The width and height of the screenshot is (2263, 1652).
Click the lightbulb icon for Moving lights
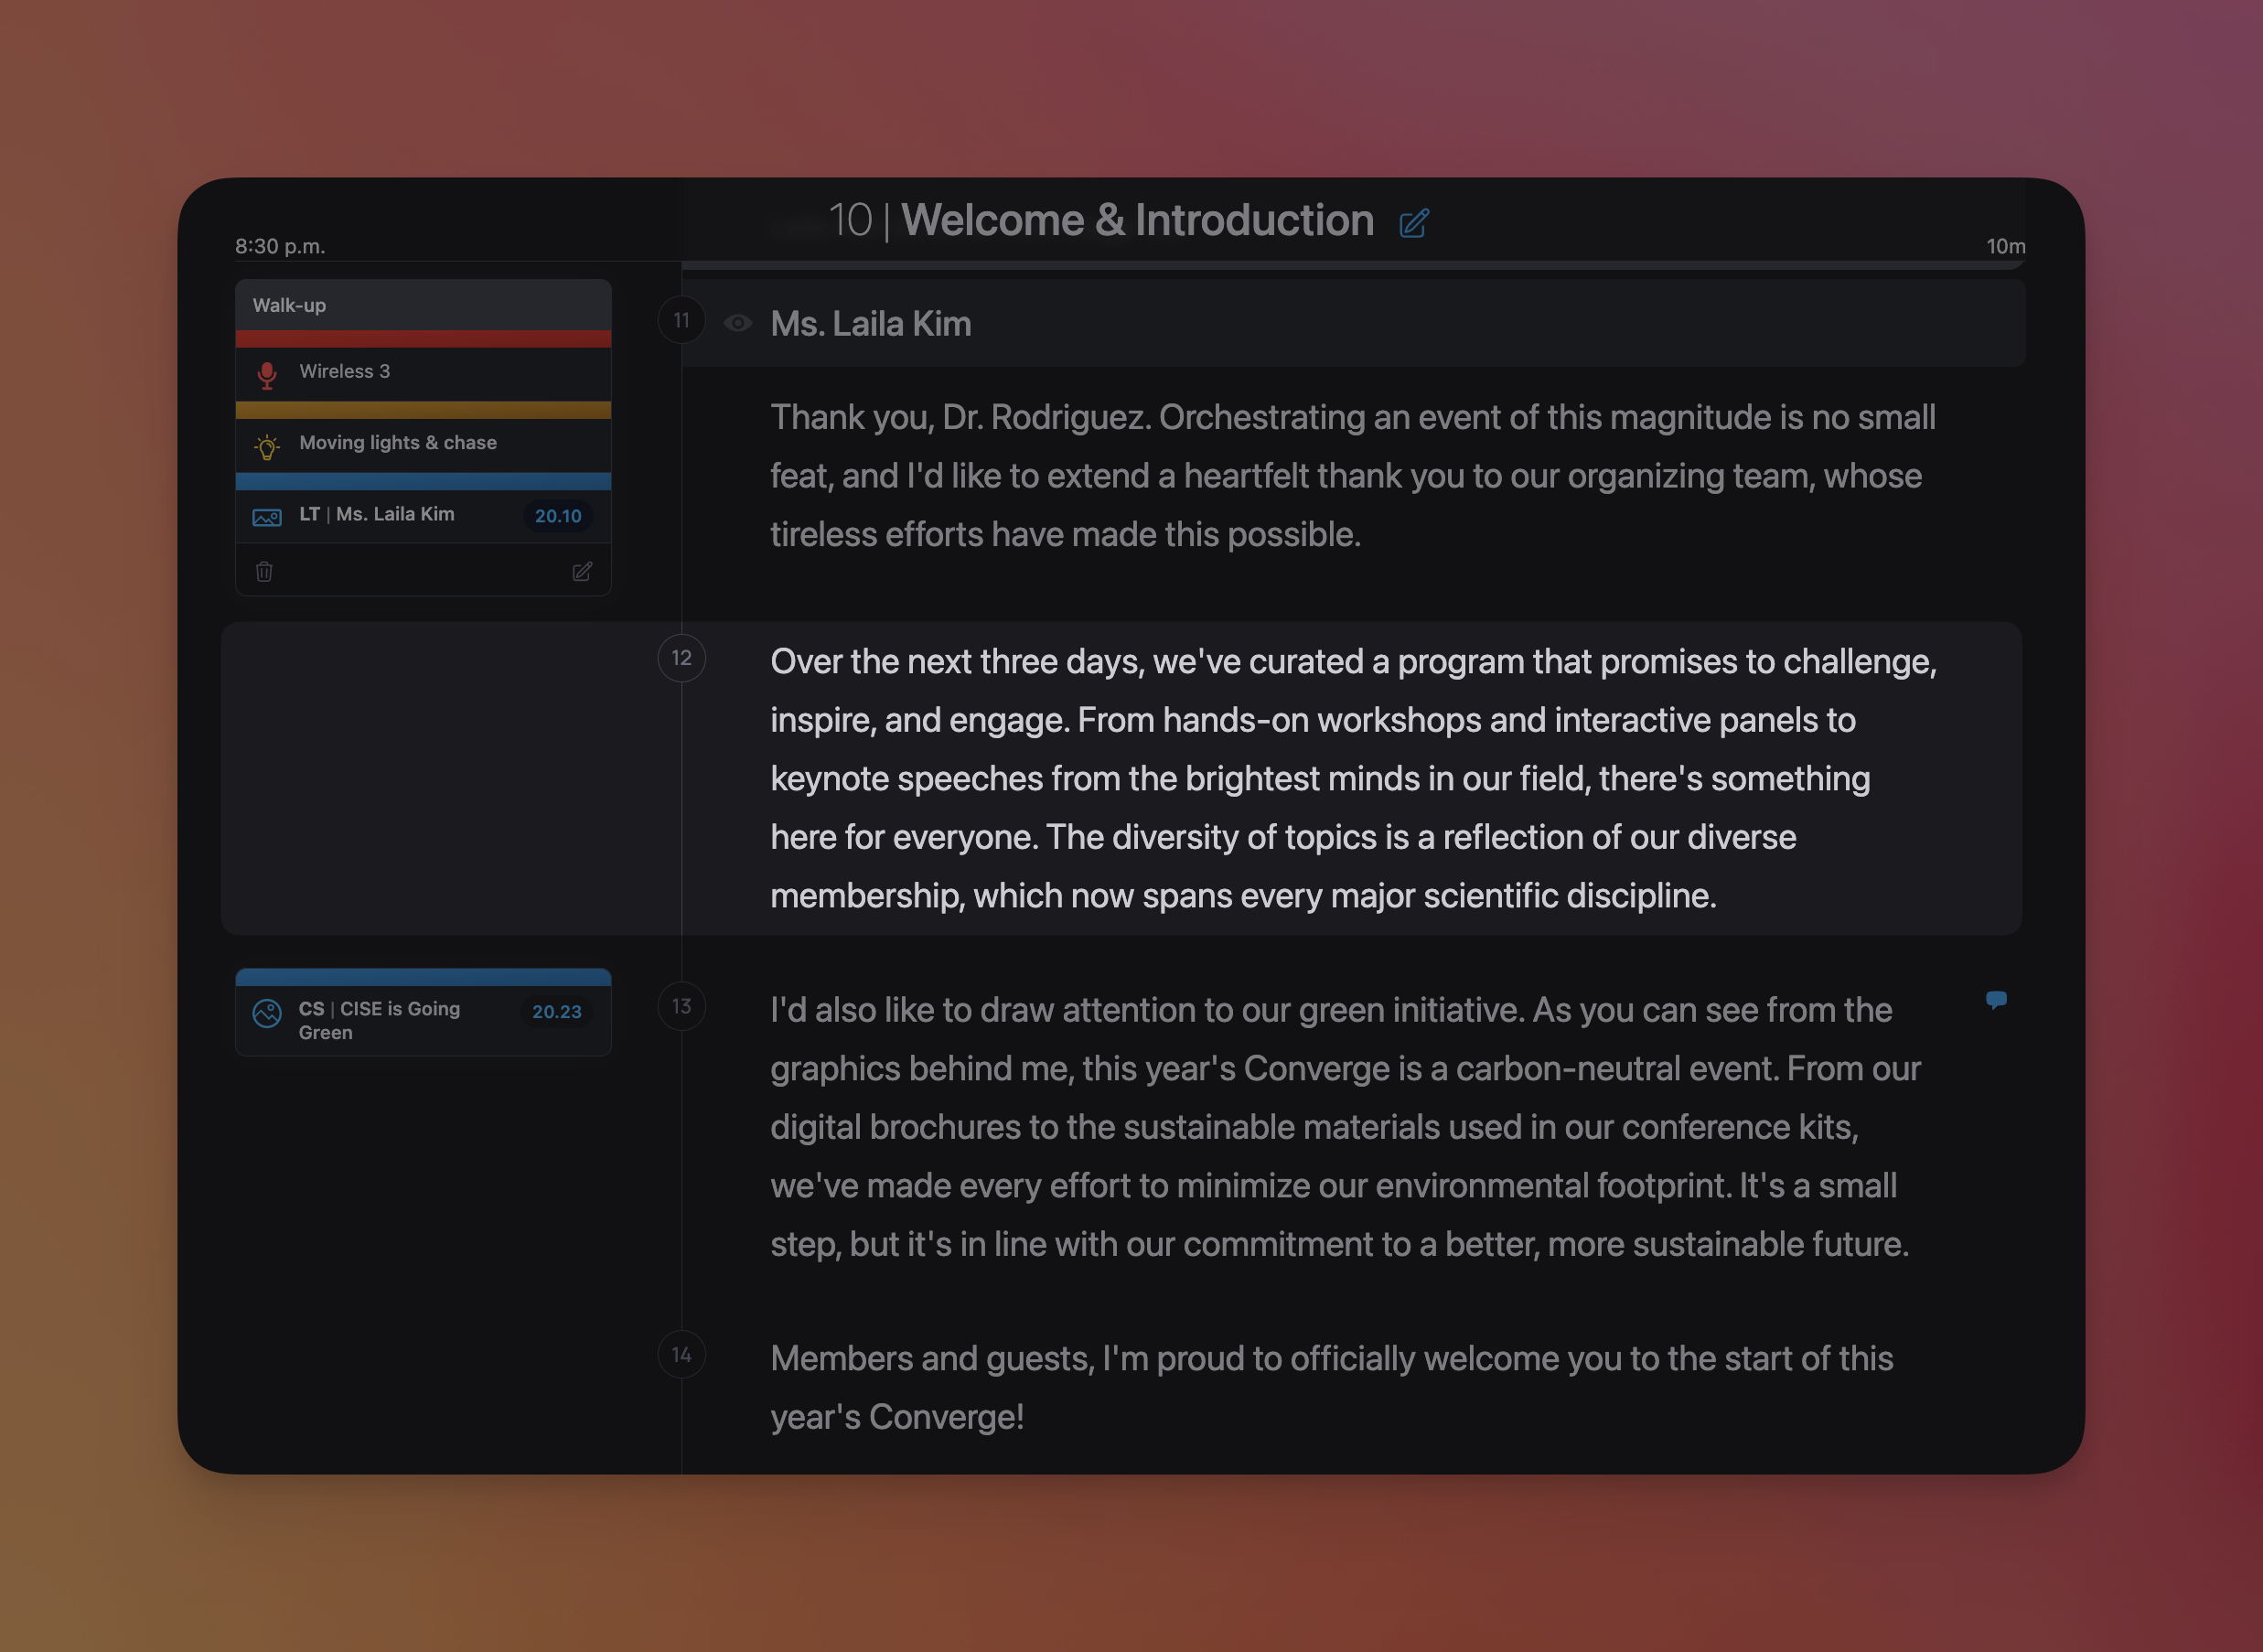267,446
